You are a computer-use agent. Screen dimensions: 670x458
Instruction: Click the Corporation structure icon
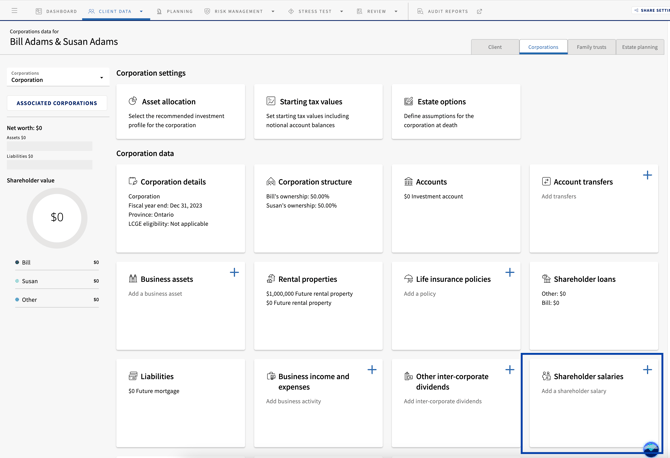tap(270, 182)
